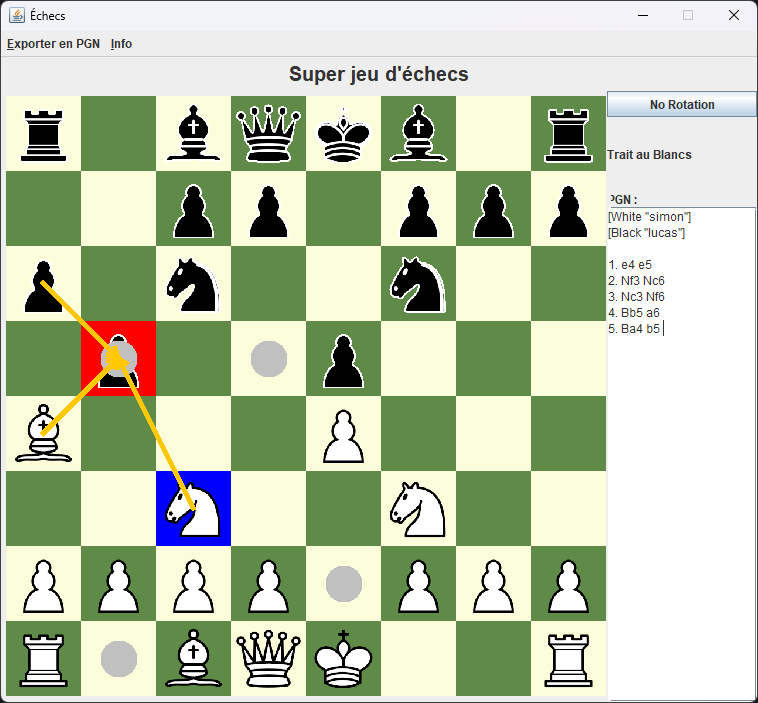This screenshot has width=758, height=703.
Task: Click the white rook on h1
Action: click(x=568, y=659)
